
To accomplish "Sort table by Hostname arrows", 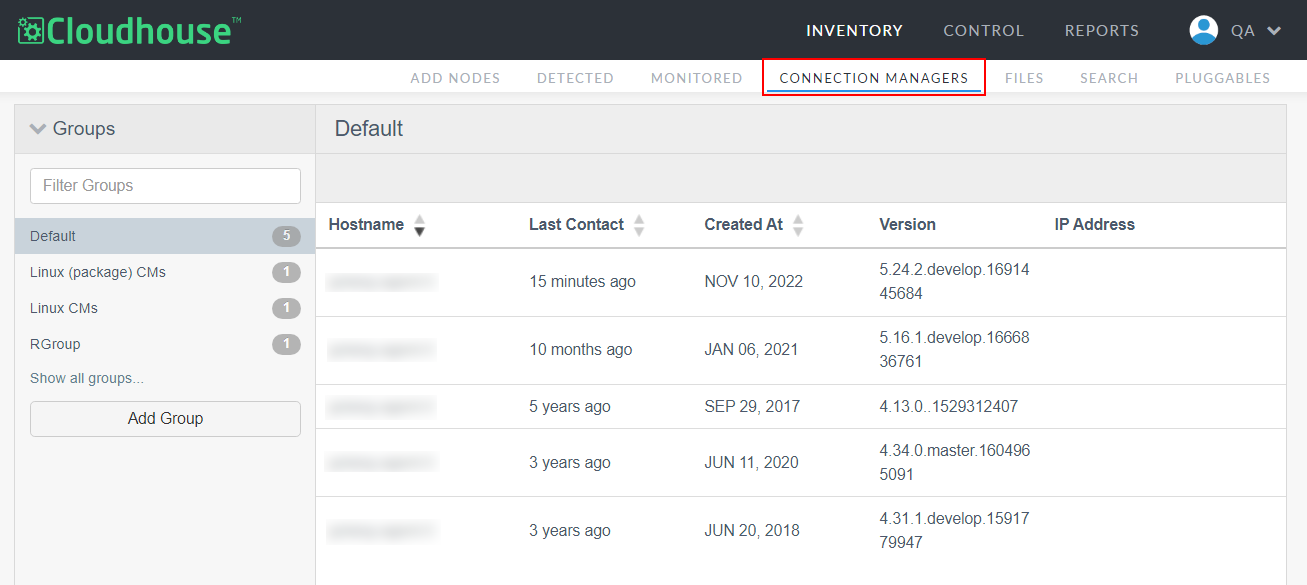I will pyautogui.click(x=420, y=225).
